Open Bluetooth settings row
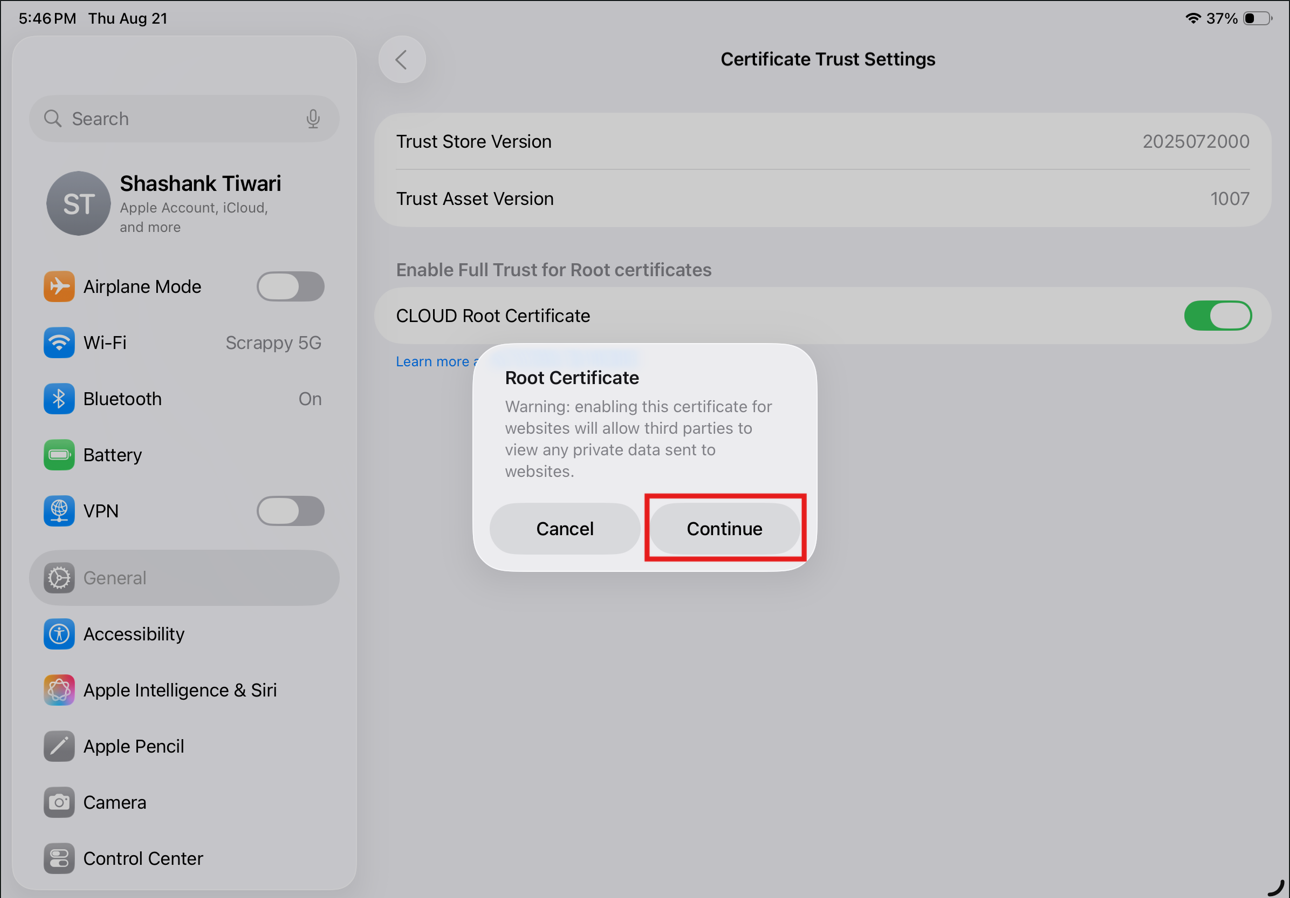Viewport: 1290px width, 898px height. [x=184, y=399]
